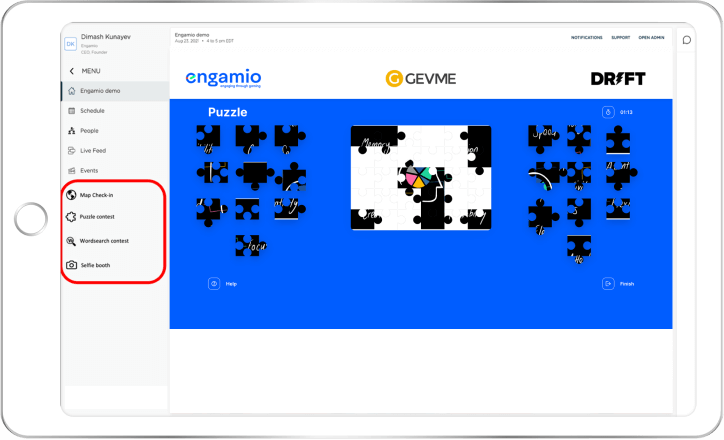Click the Puzzle contest piece icon

71,216
